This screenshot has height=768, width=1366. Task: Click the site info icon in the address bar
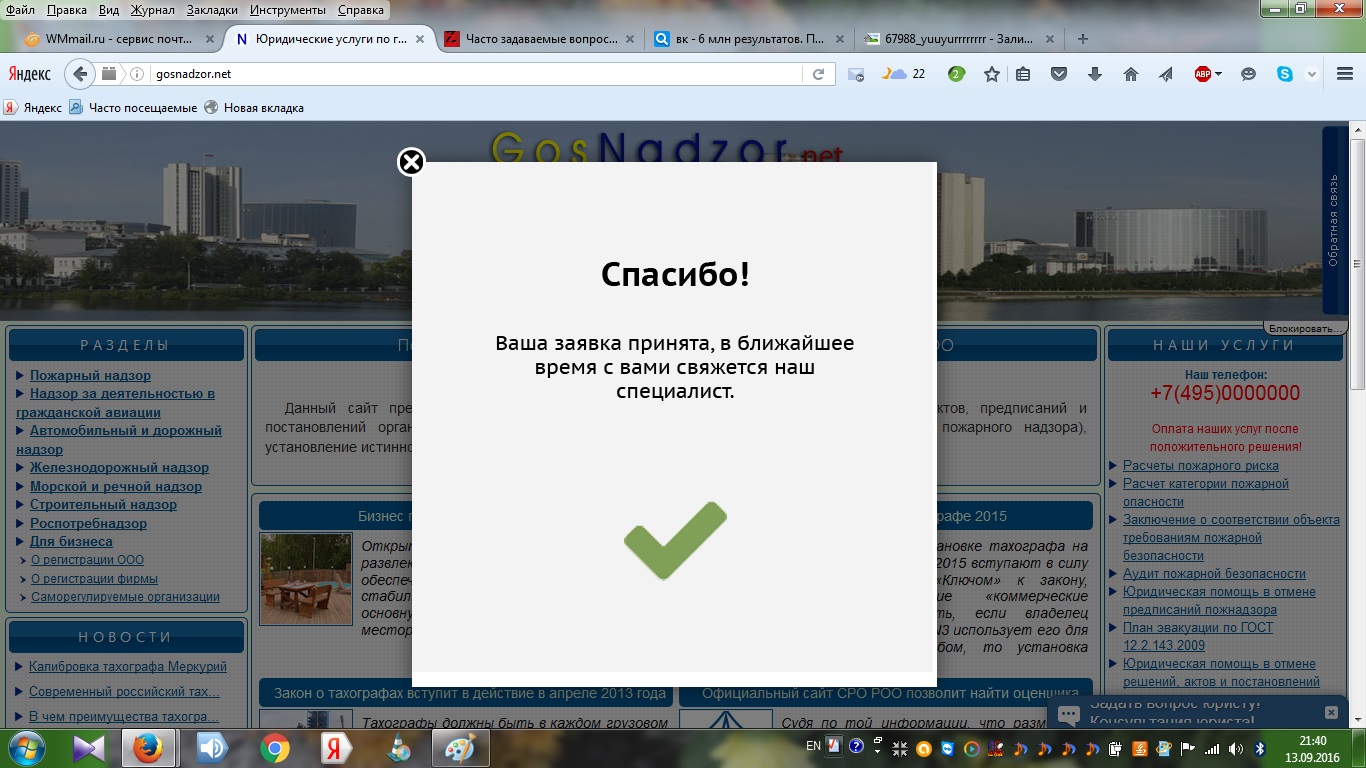(137, 74)
